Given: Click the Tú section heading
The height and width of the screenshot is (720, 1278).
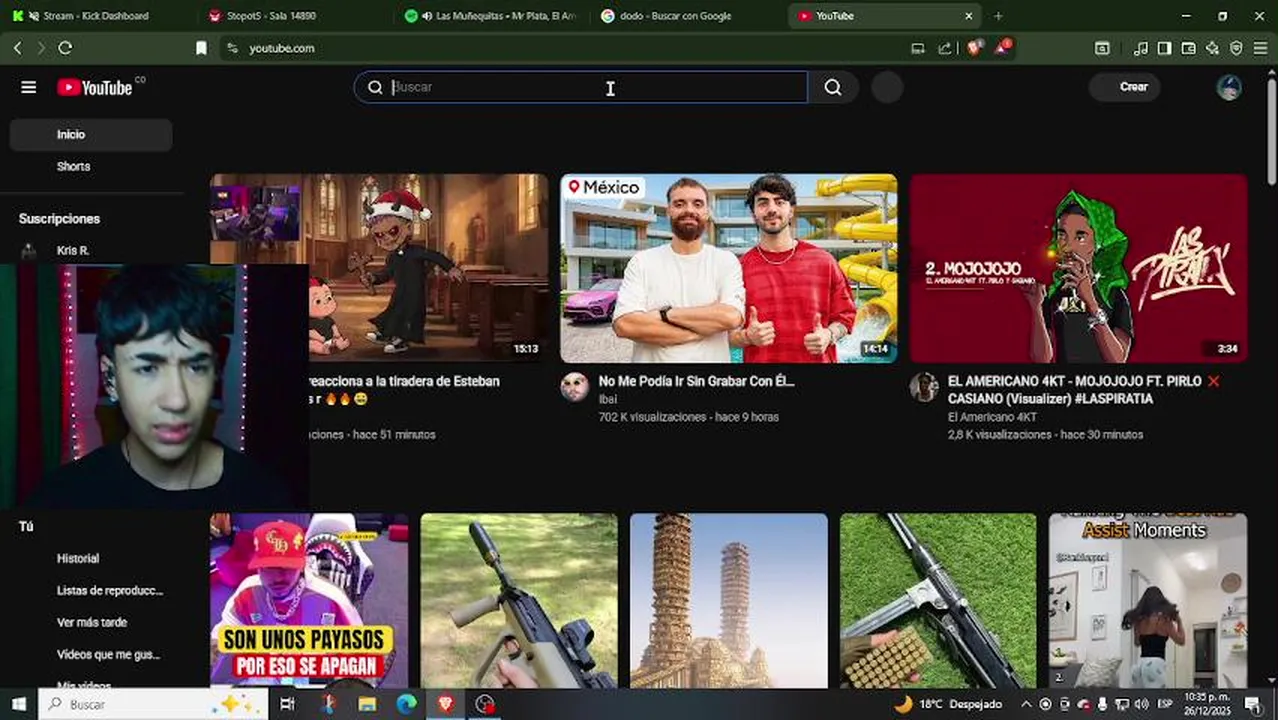Looking at the screenshot, I should pyautogui.click(x=26, y=526).
